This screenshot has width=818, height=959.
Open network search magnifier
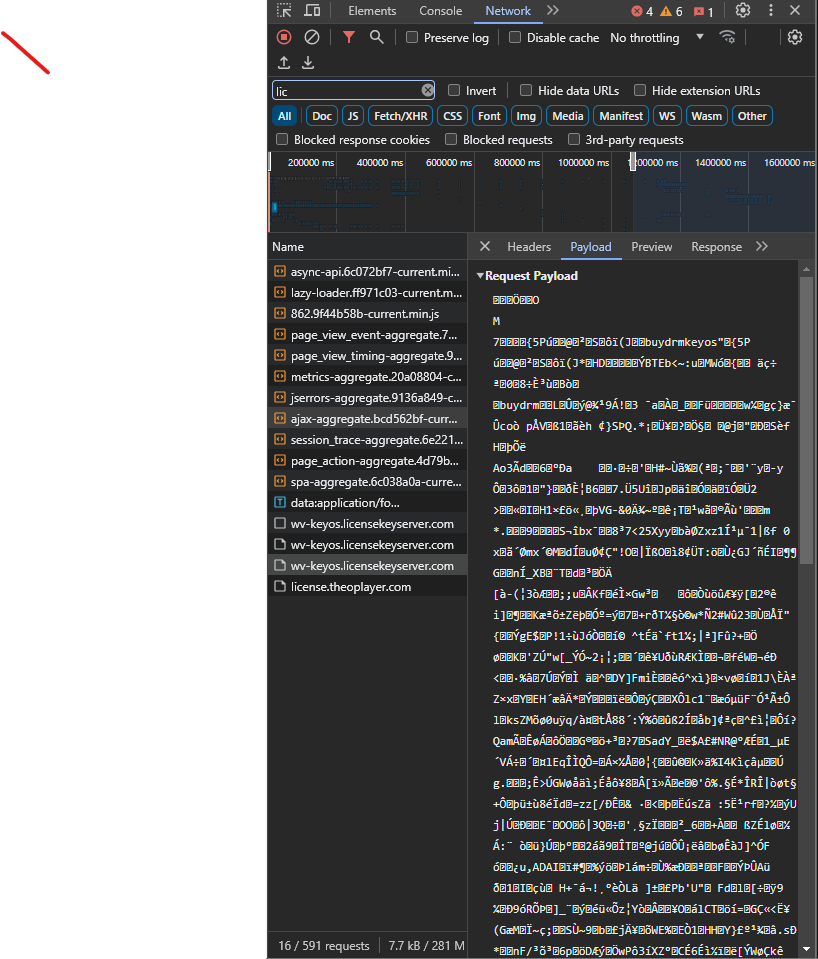(377, 37)
